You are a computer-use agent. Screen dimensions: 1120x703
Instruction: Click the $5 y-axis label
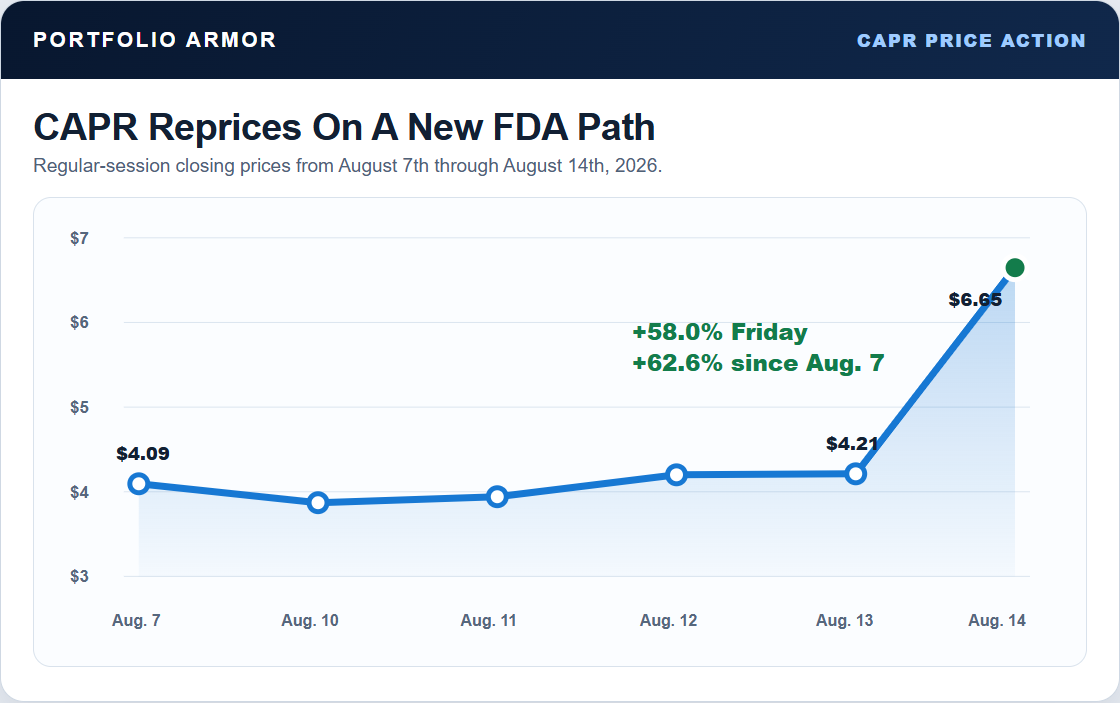point(79,407)
